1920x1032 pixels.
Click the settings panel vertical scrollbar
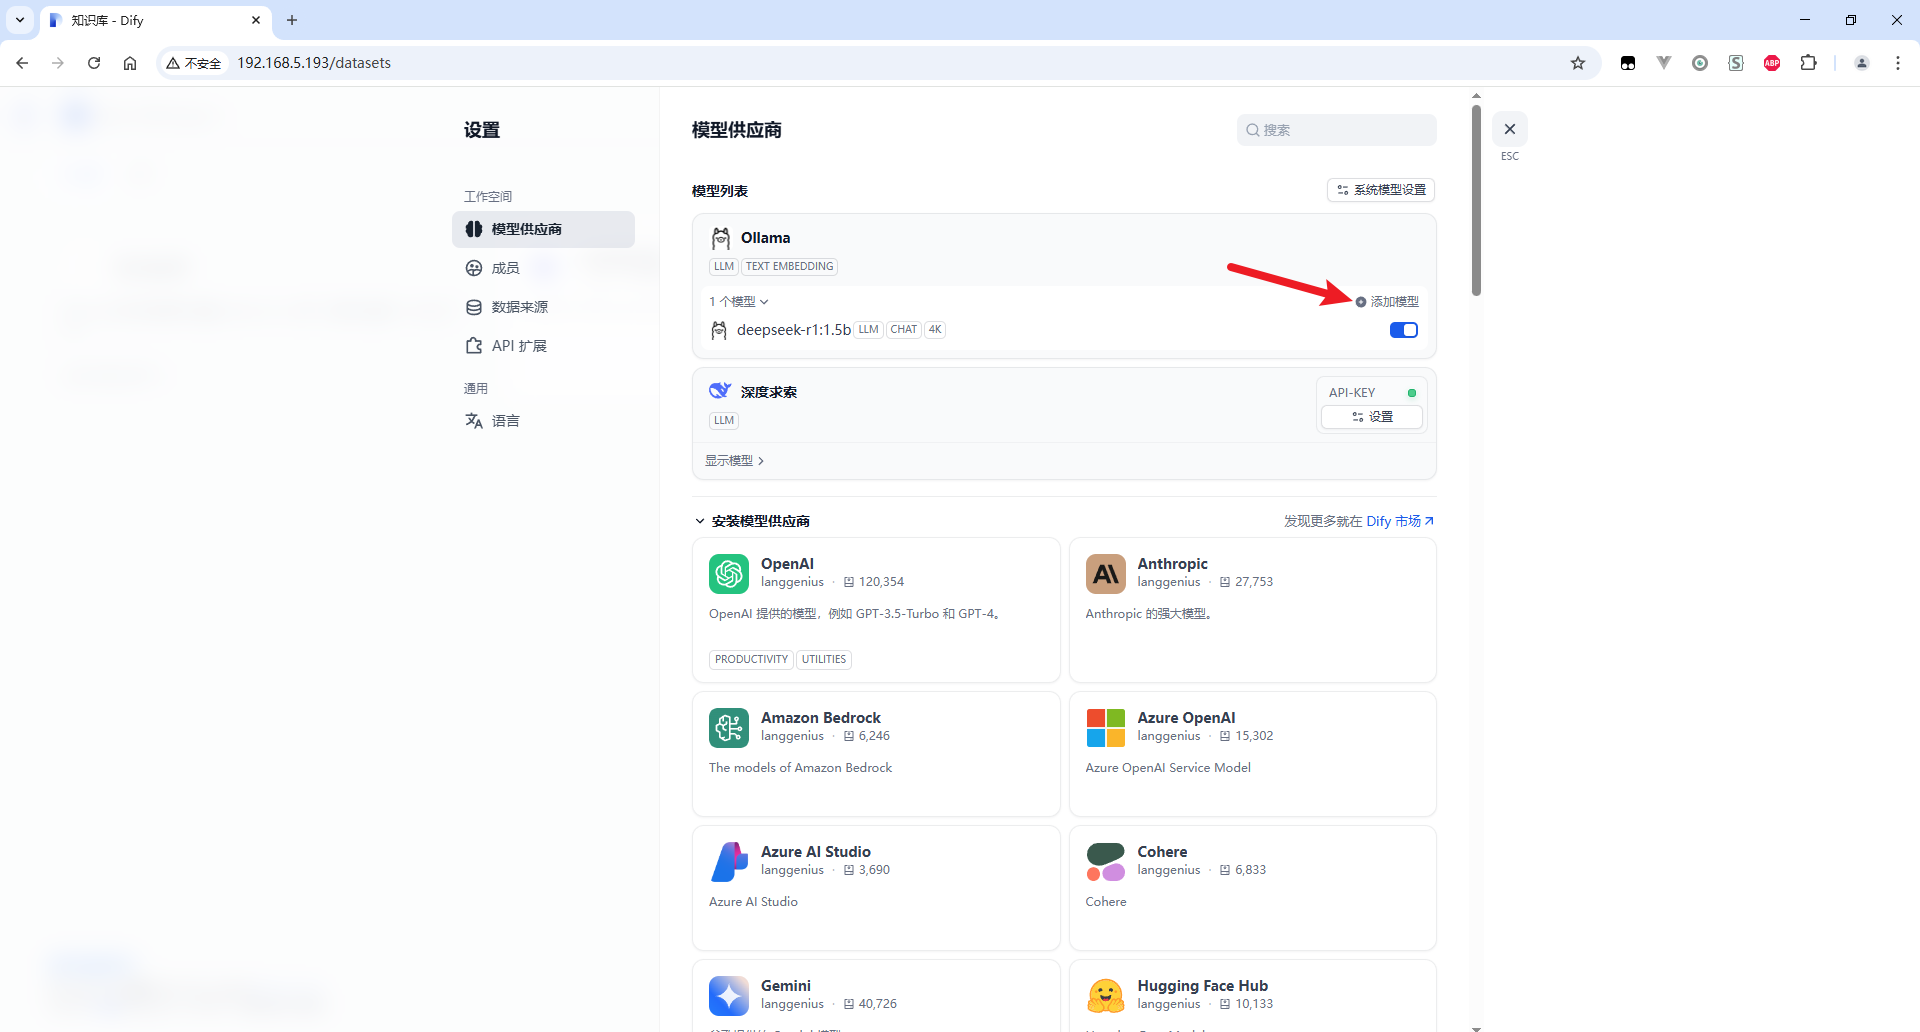pyautogui.click(x=1476, y=200)
